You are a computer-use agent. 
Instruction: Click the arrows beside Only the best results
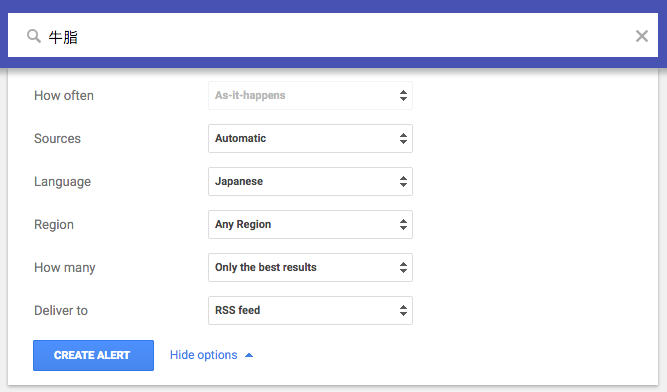tap(403, 267)
